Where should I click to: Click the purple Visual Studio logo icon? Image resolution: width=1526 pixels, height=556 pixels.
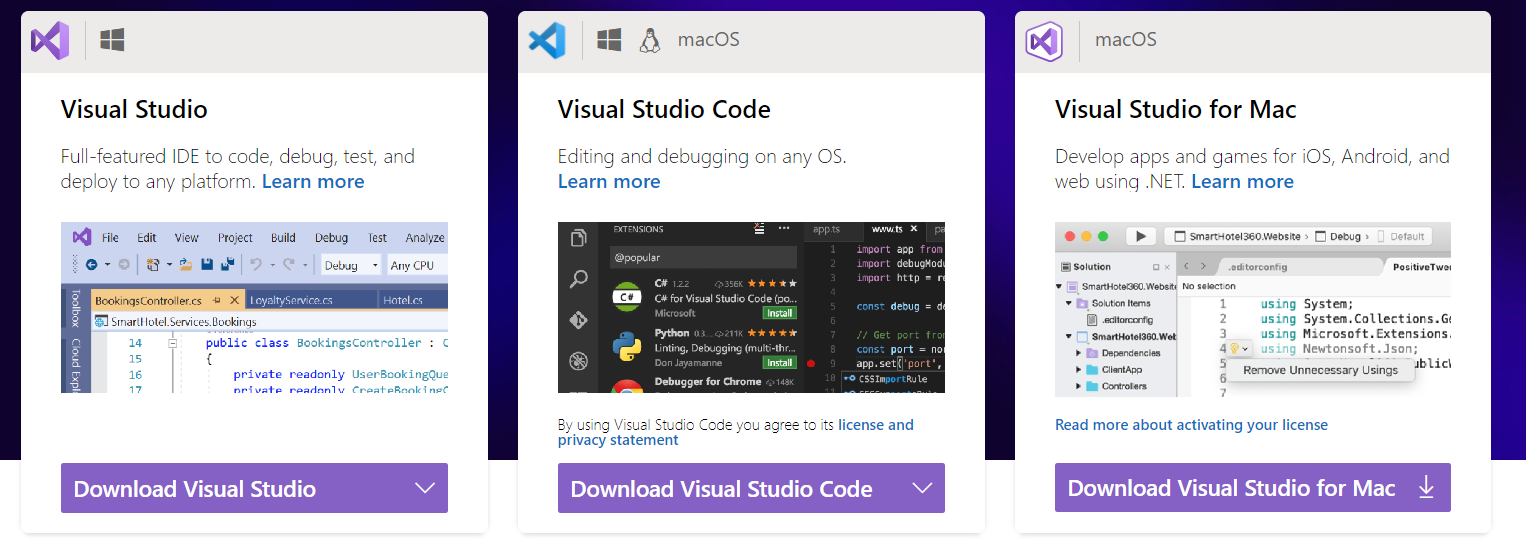(50, 41)
